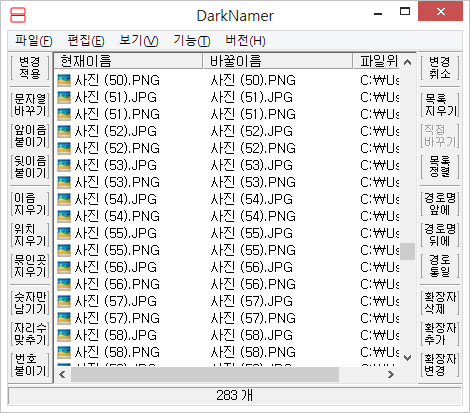470x413 pixels.
Task: Click the image icon beside 사진 (53).PNG
Action: (64, 182)
